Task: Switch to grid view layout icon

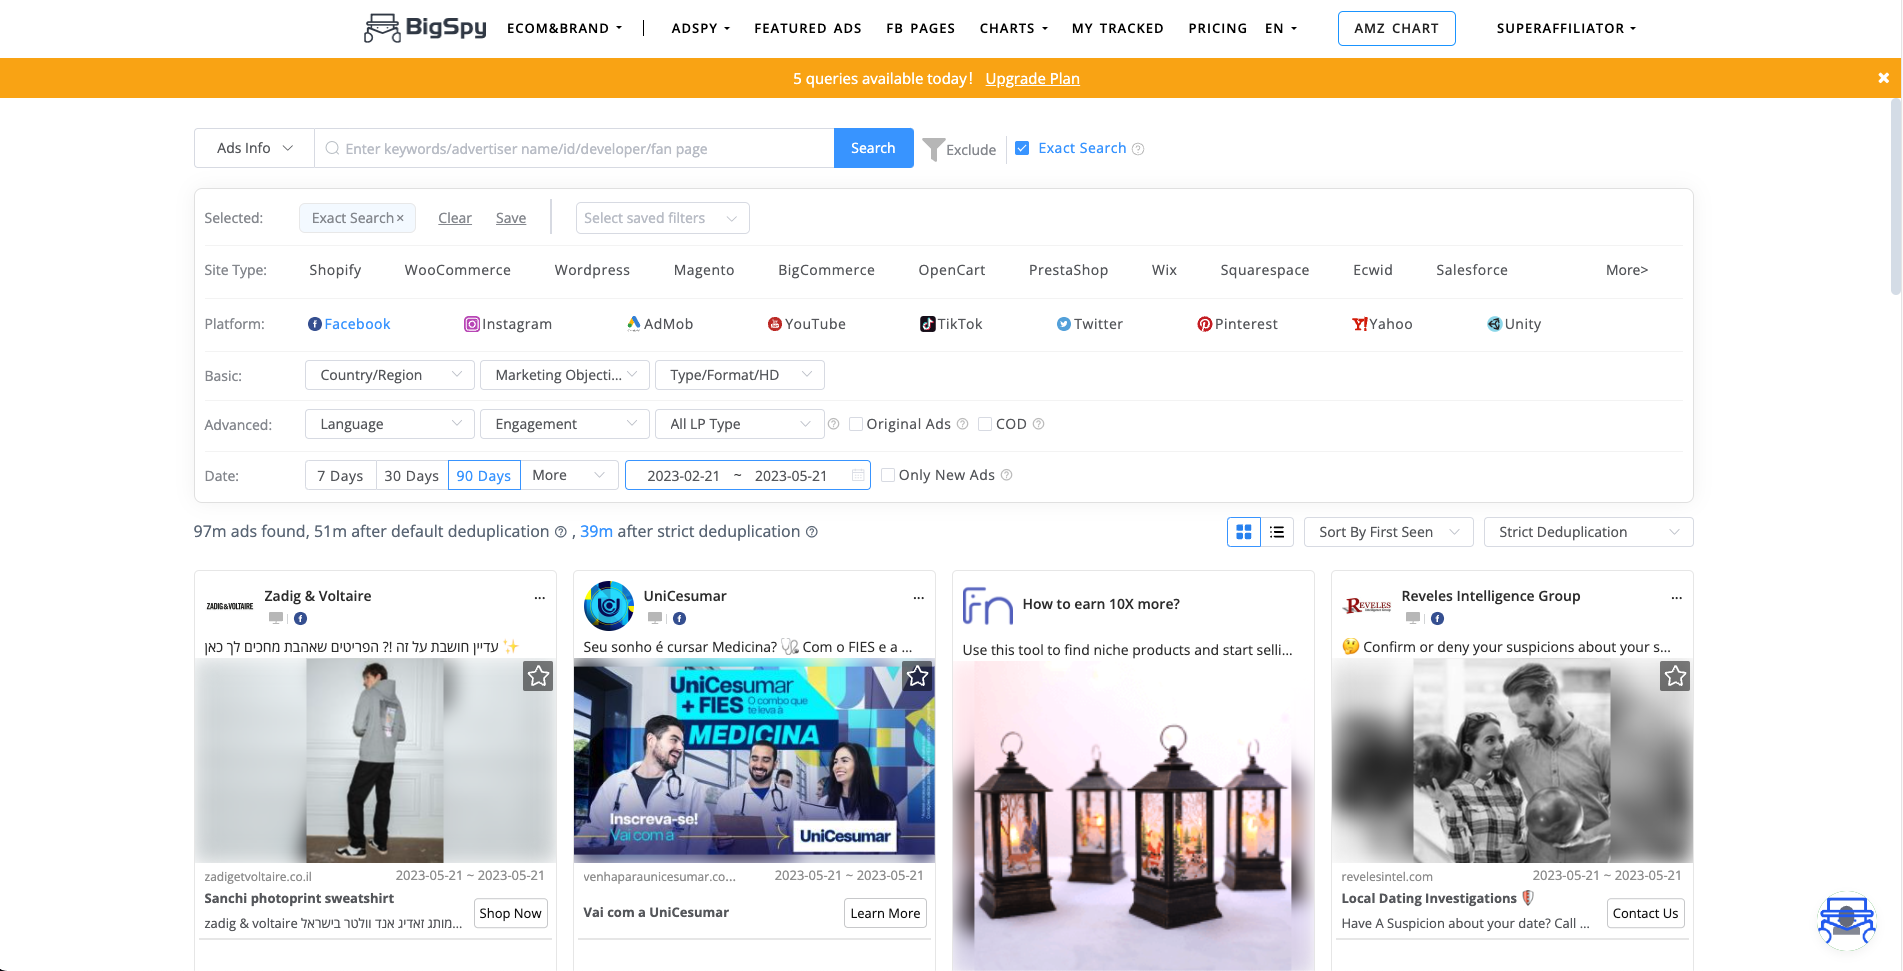Action: pyautogui.click(x=1243, y=532)
